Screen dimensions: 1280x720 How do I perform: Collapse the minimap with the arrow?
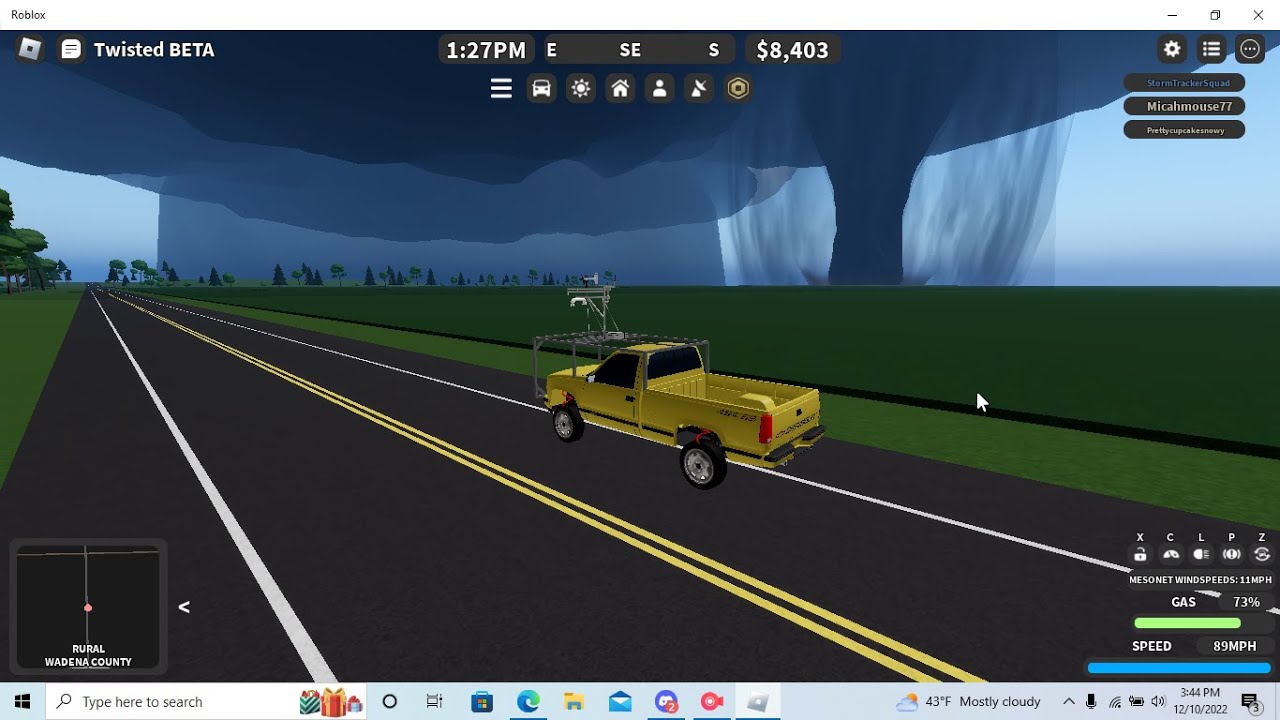click(x=184, y=607)
